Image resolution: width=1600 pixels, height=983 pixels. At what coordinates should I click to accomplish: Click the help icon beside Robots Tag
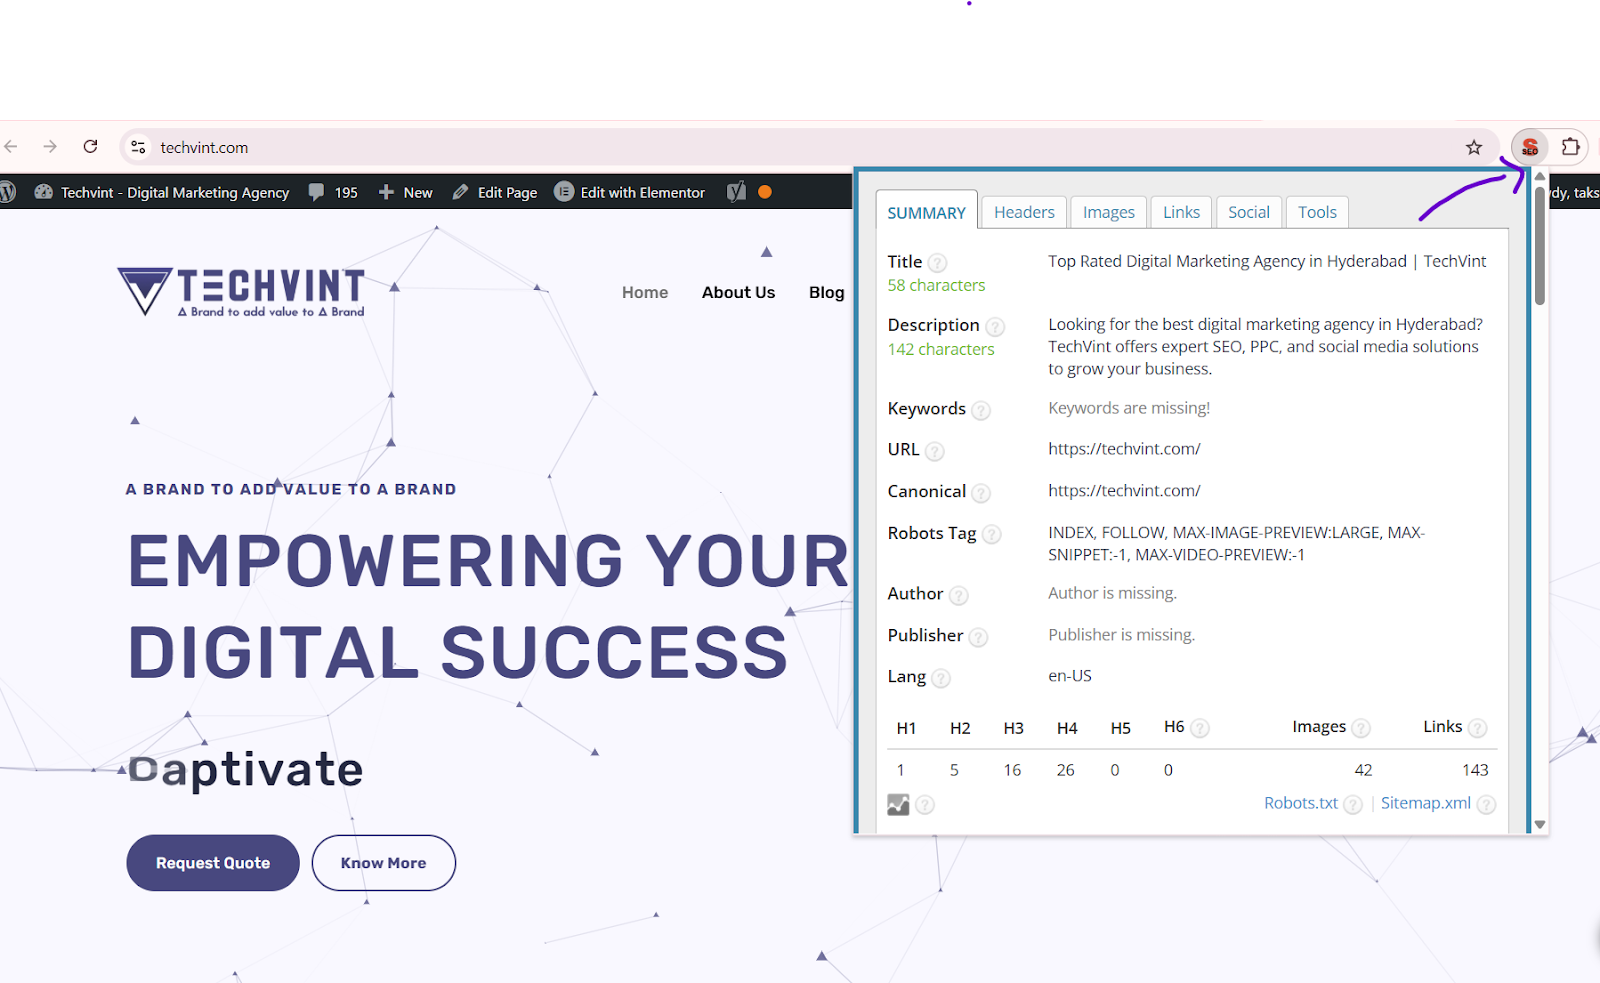pyautogui.click(x=991, y=535)
